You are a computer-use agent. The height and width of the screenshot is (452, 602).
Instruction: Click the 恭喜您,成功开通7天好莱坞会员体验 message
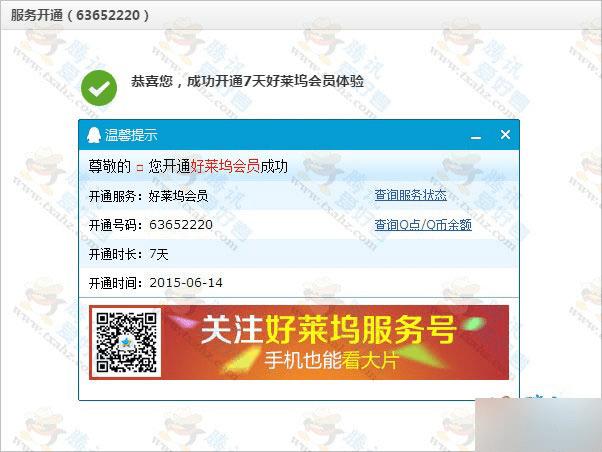[x=247, y=81]
